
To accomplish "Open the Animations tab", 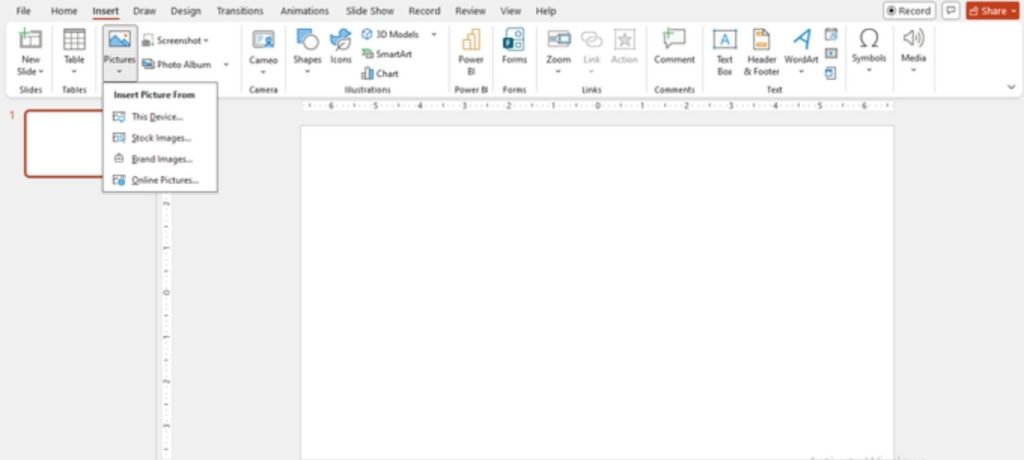I will click(305, 11).
